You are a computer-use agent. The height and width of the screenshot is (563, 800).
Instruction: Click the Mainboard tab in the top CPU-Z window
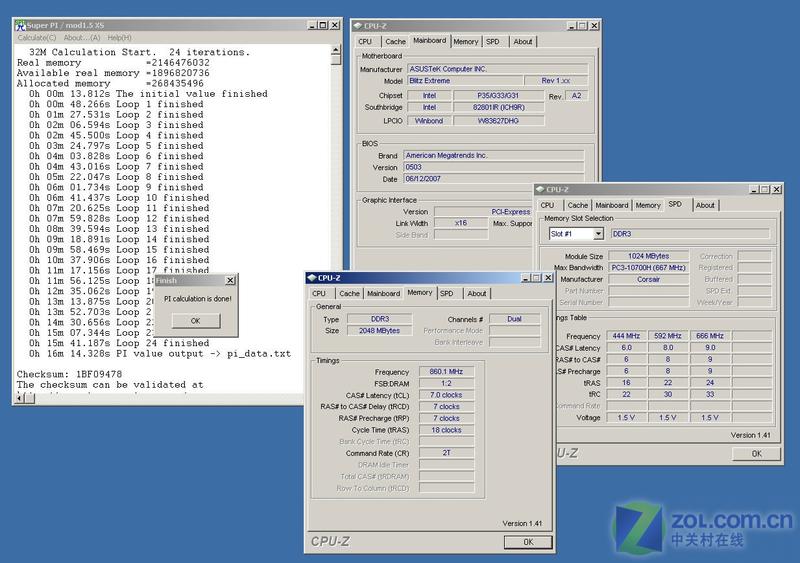point(430,40)
